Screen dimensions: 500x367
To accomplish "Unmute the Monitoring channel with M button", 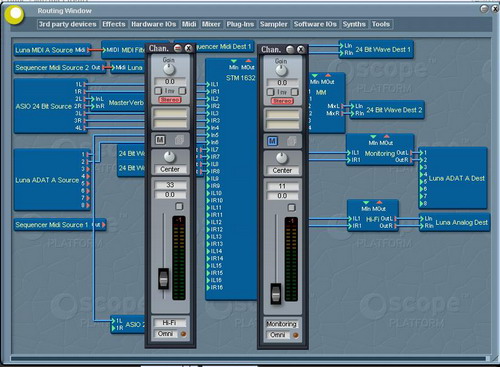I will tap(272, 141).
